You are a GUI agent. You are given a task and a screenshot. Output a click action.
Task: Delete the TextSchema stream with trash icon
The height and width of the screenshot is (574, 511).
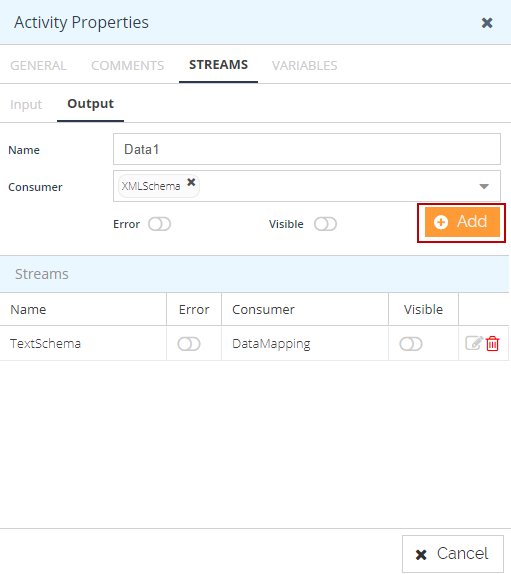[x=492, y=344]
